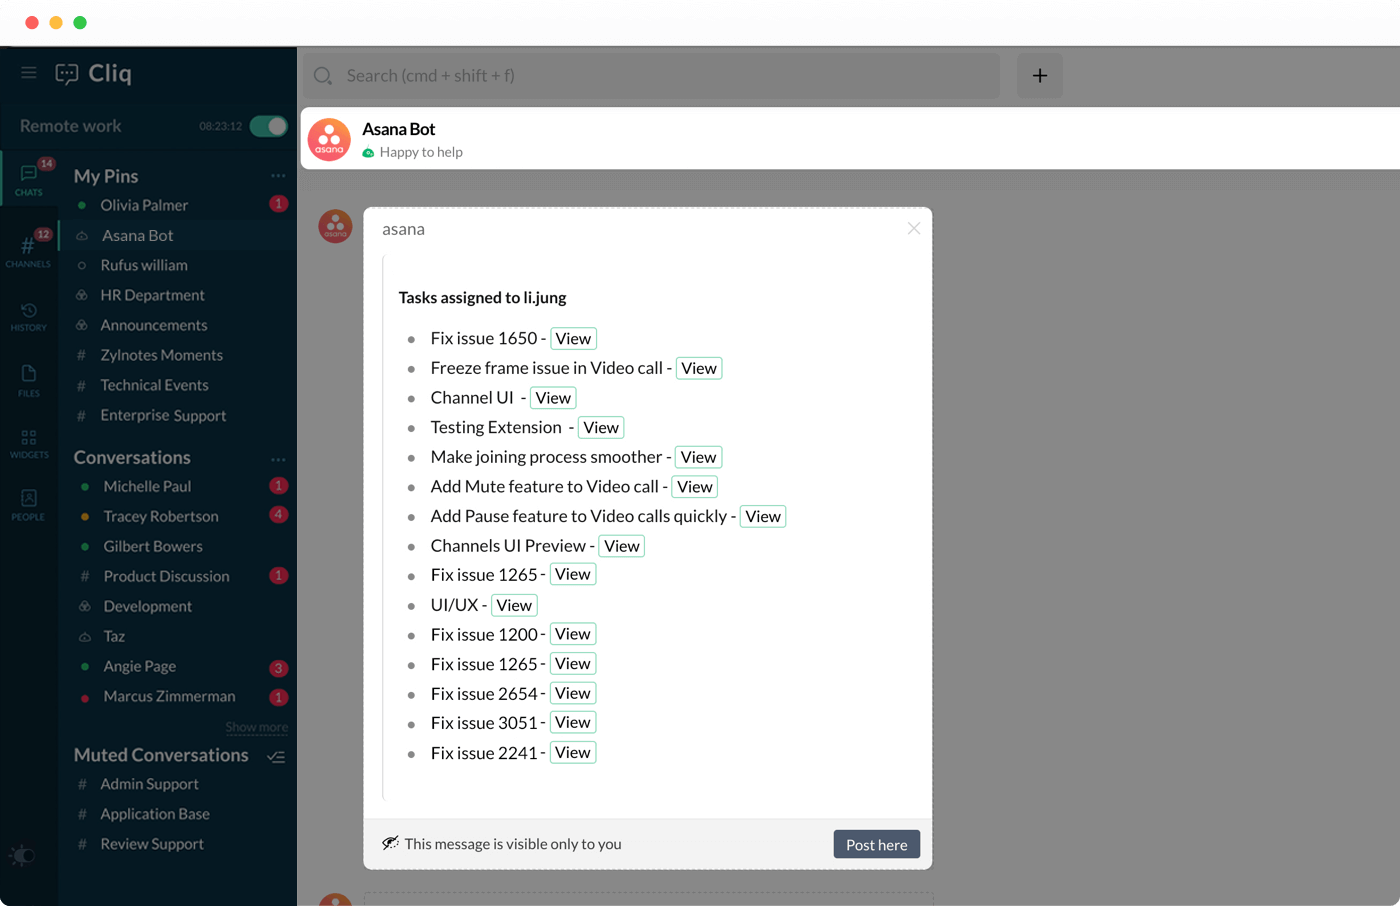Open My Pins more options
This screenshot has height=906, width=1400.
[x=278, y=176]
